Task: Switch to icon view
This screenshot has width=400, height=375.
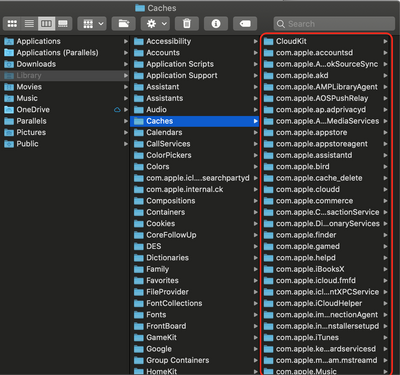Action: (x=12, y=24)
